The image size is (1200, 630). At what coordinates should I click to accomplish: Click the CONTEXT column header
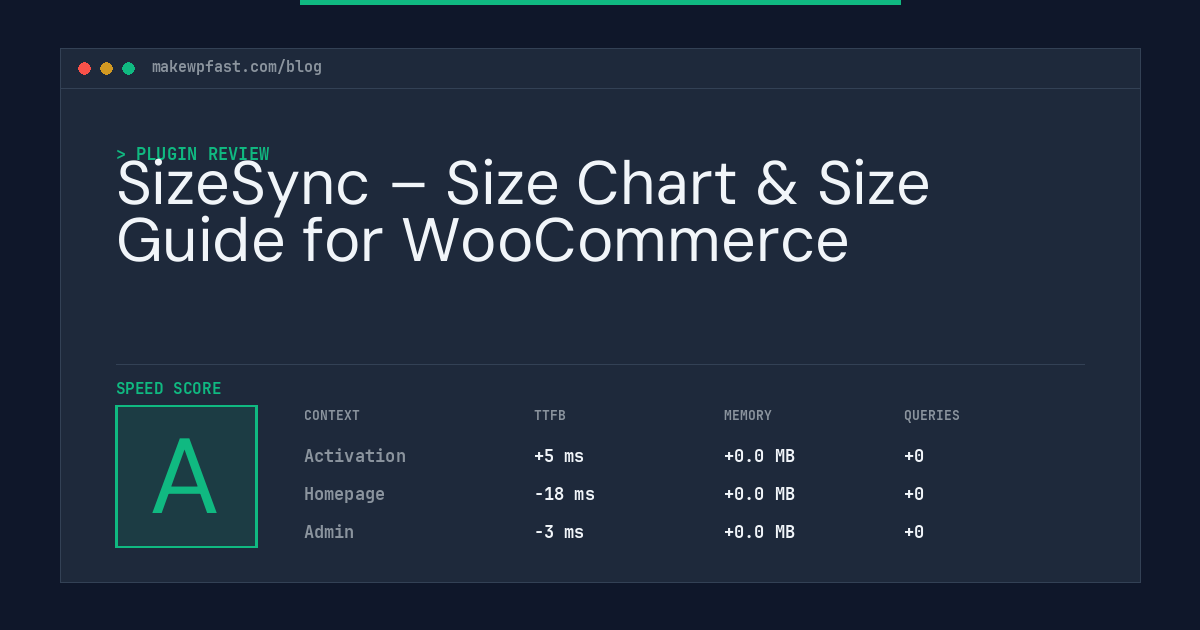pyautogui.click(x=332, y=415)
